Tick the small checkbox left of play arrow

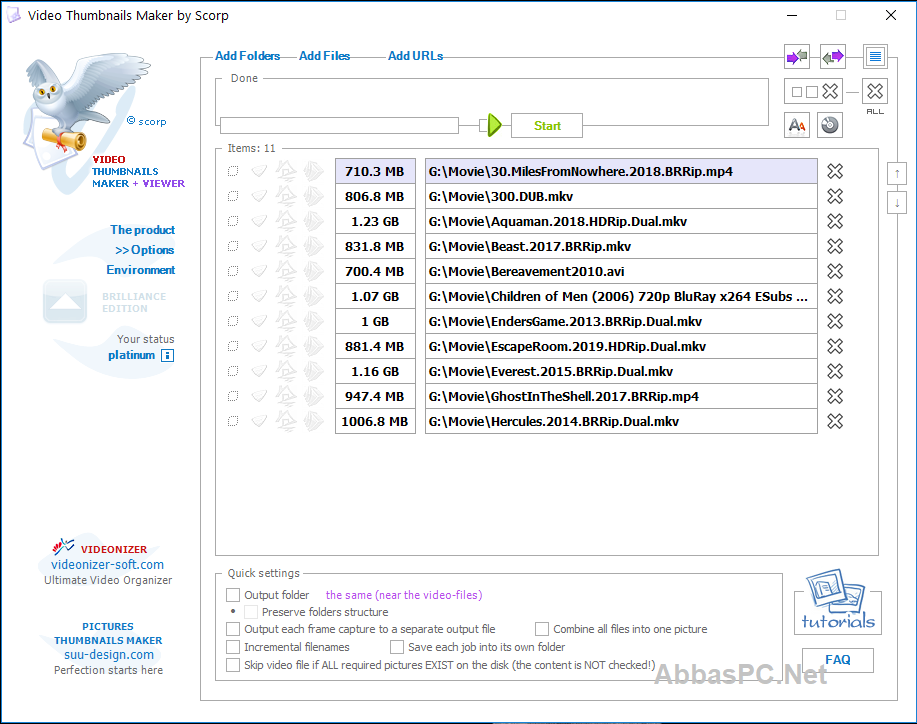pos(482,125)
